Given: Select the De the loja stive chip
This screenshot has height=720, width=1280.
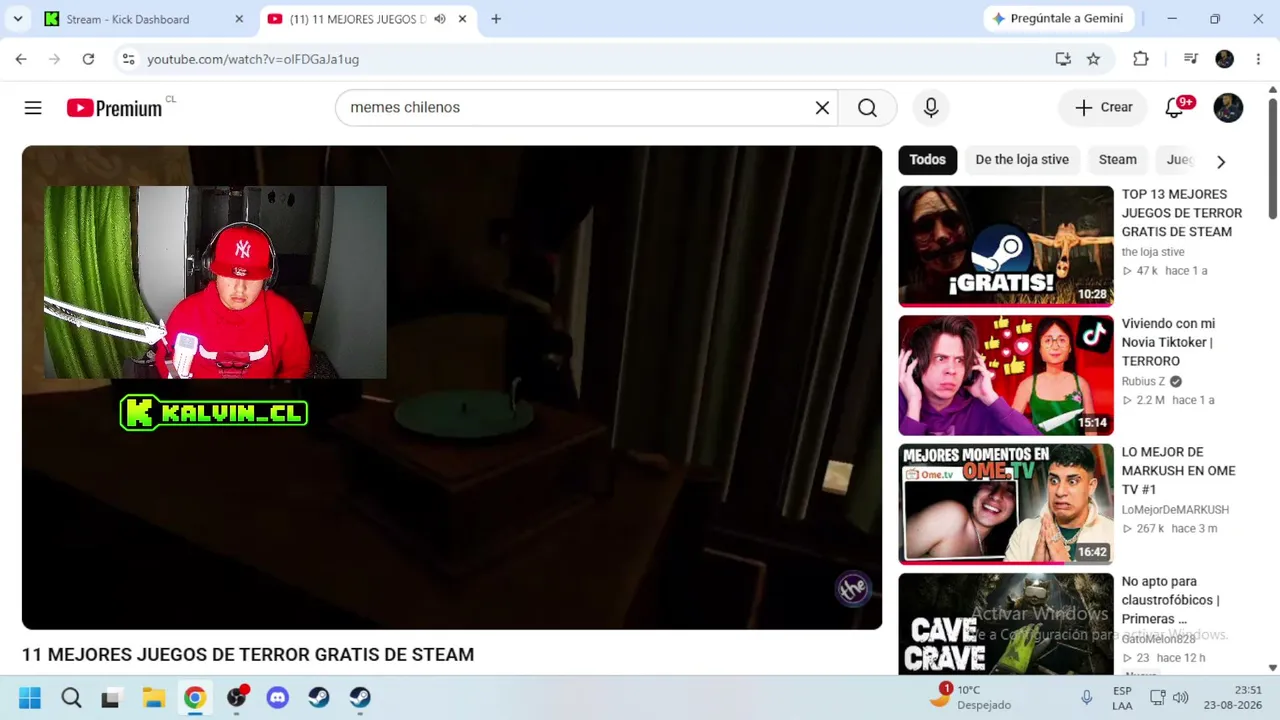Looking at the screenshot, I should [x=1022, y=160].
